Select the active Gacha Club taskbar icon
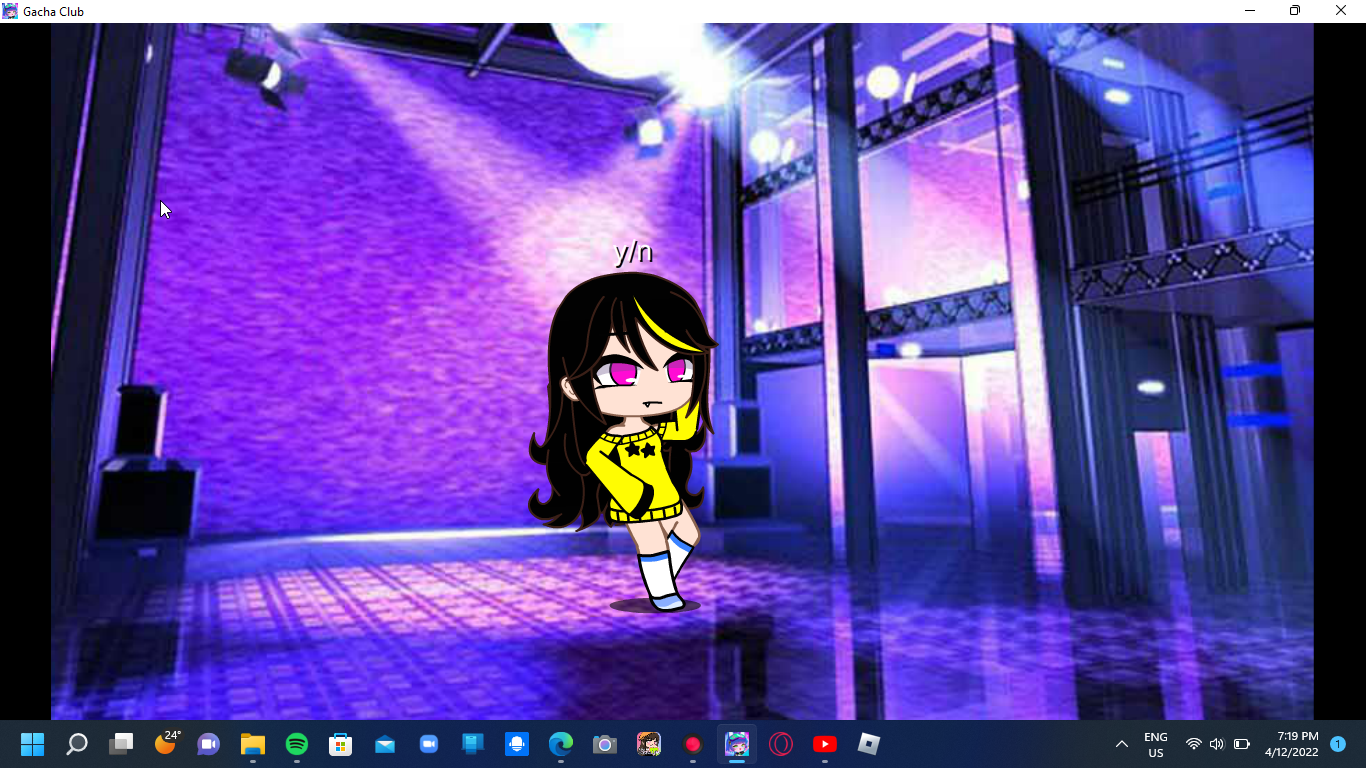This screenshot has width=1366, height=768. (737, 744)
